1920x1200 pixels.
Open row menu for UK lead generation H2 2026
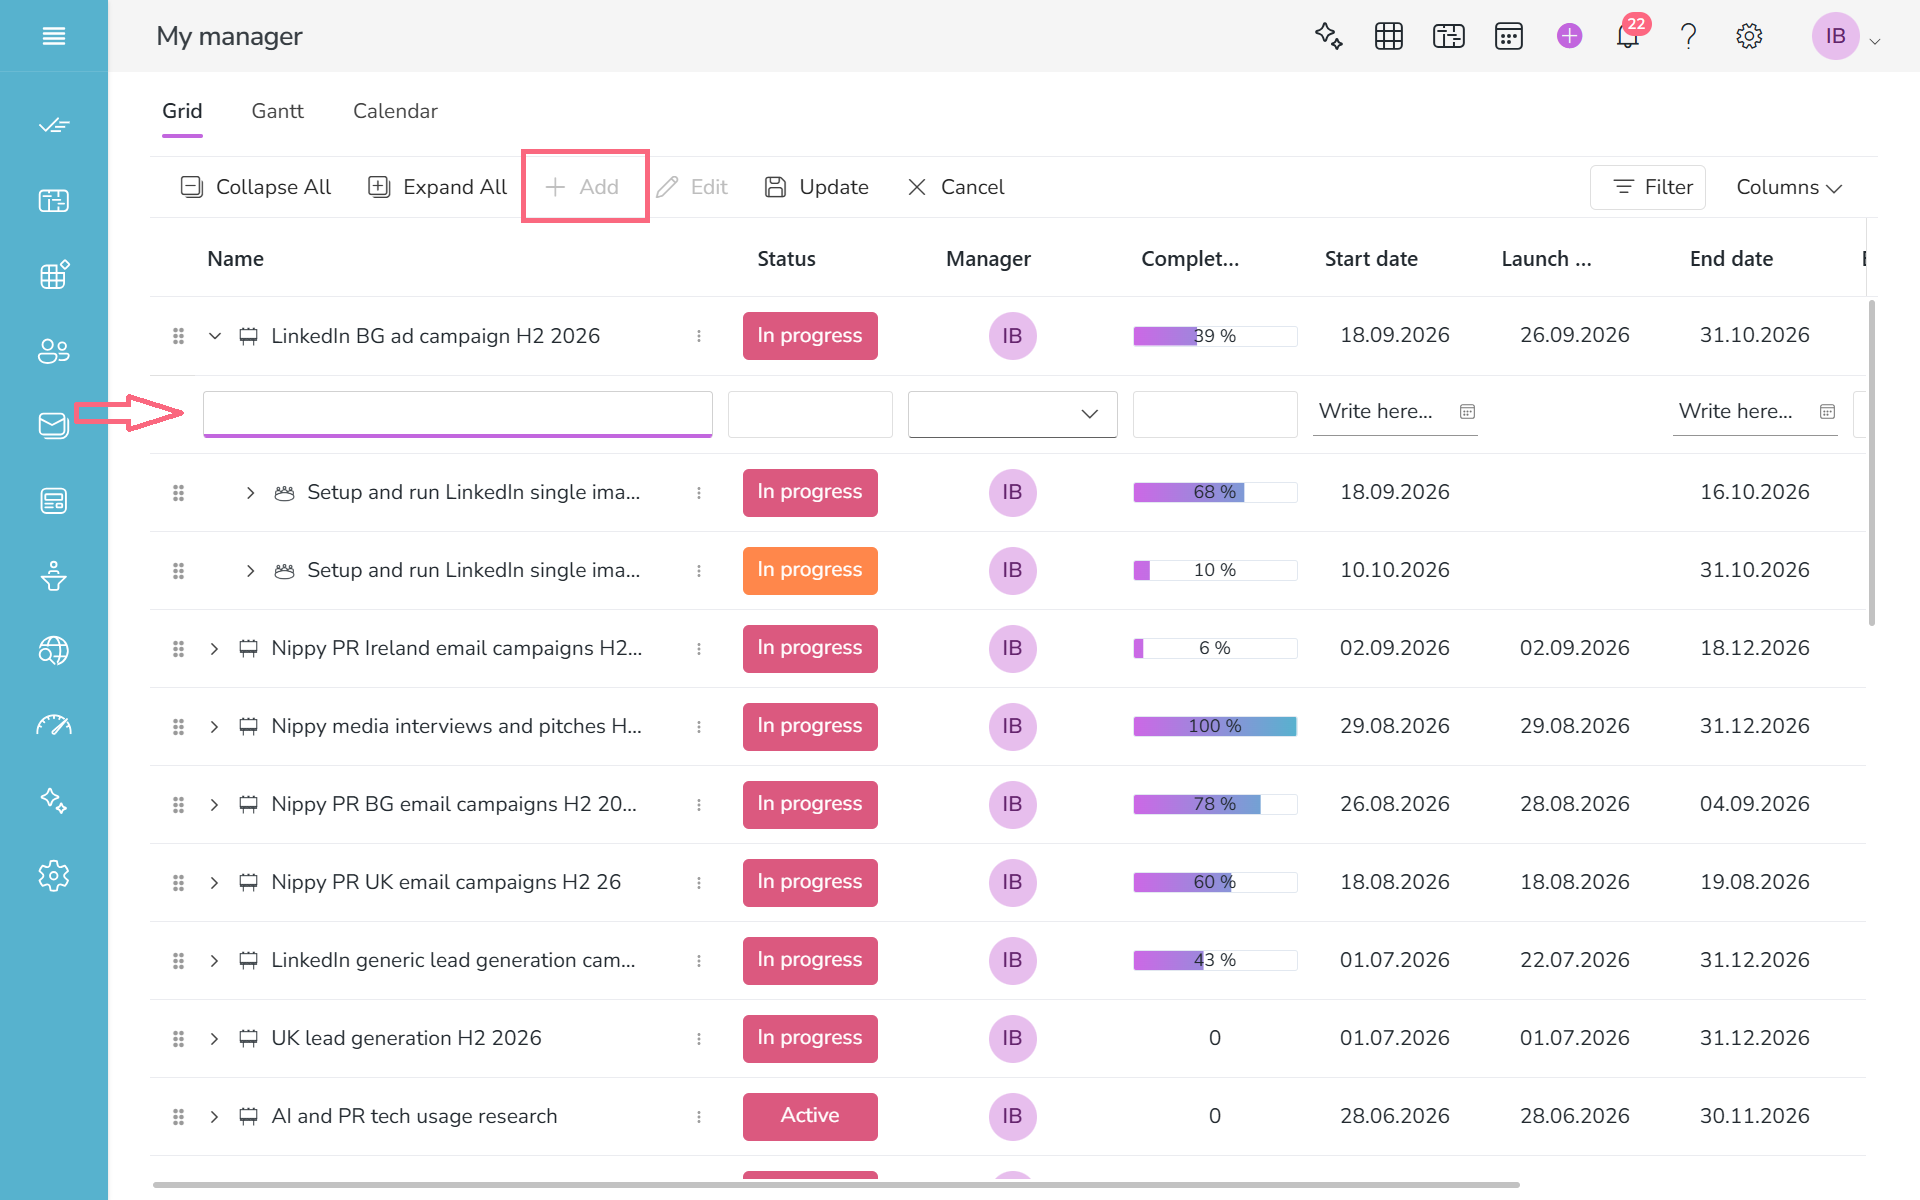coord(699,1038)
